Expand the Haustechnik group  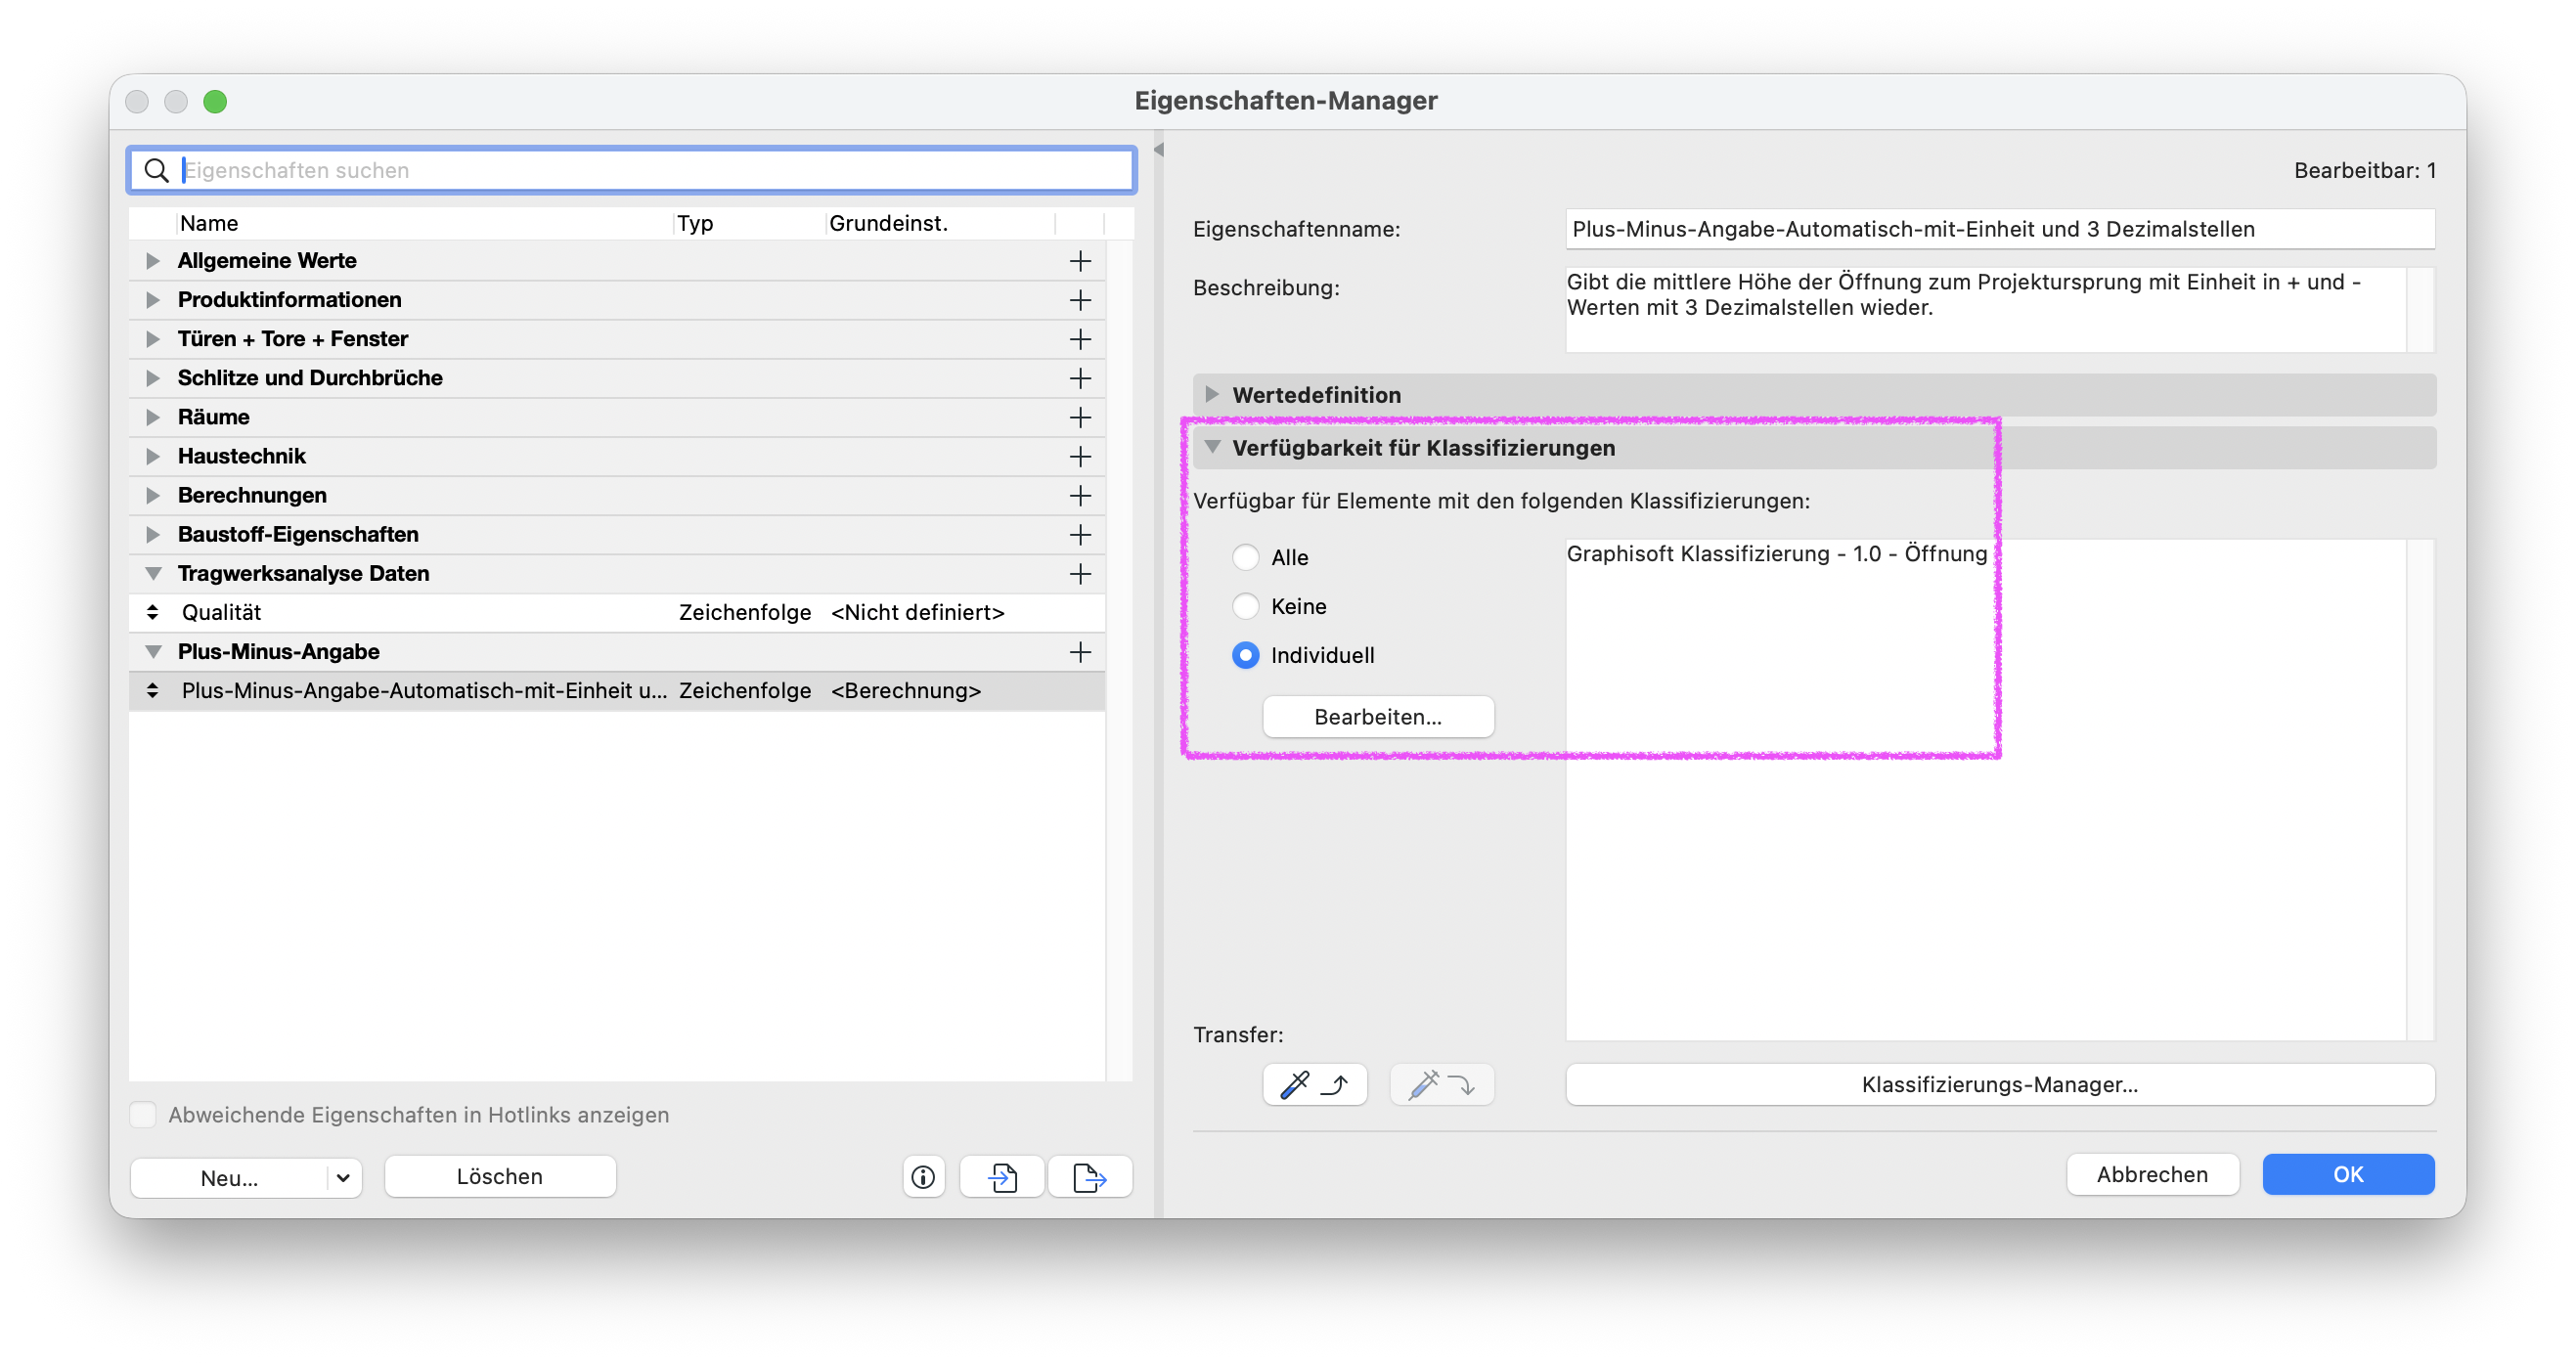pos(152,456)
